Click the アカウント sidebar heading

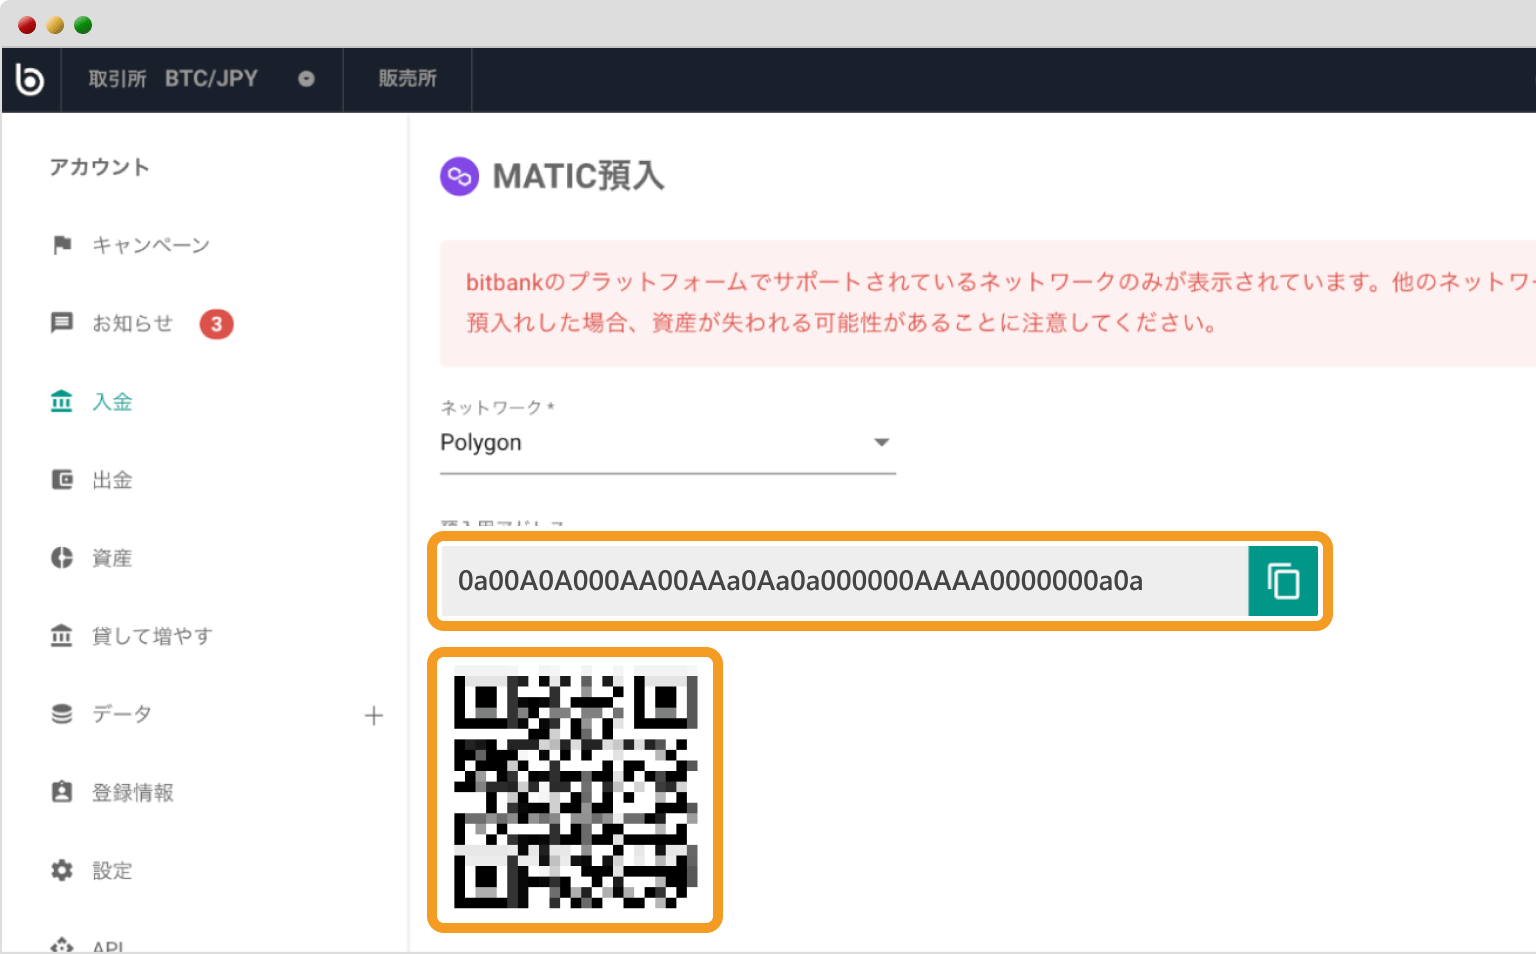99,167
